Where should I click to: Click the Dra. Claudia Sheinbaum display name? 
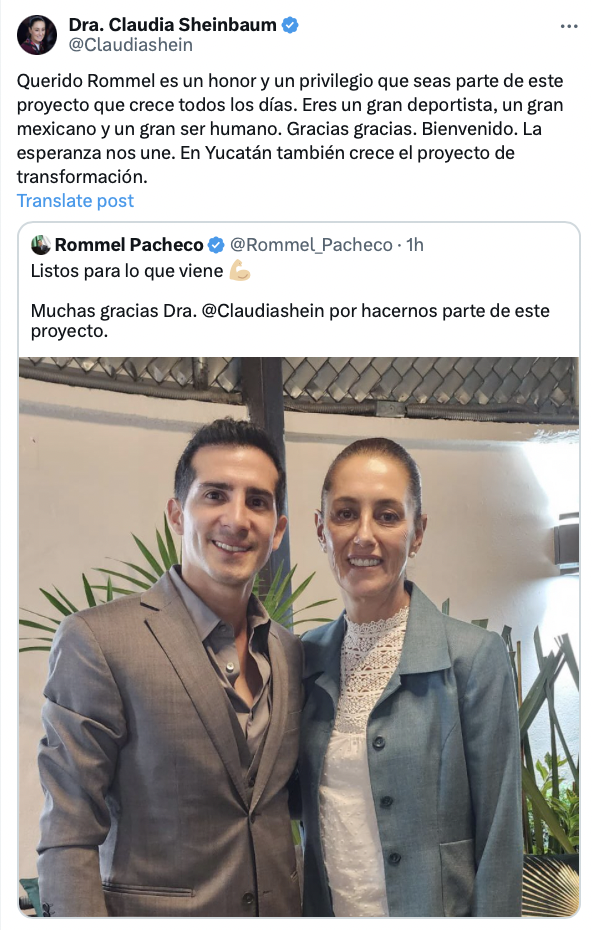(x=173, y=25)
